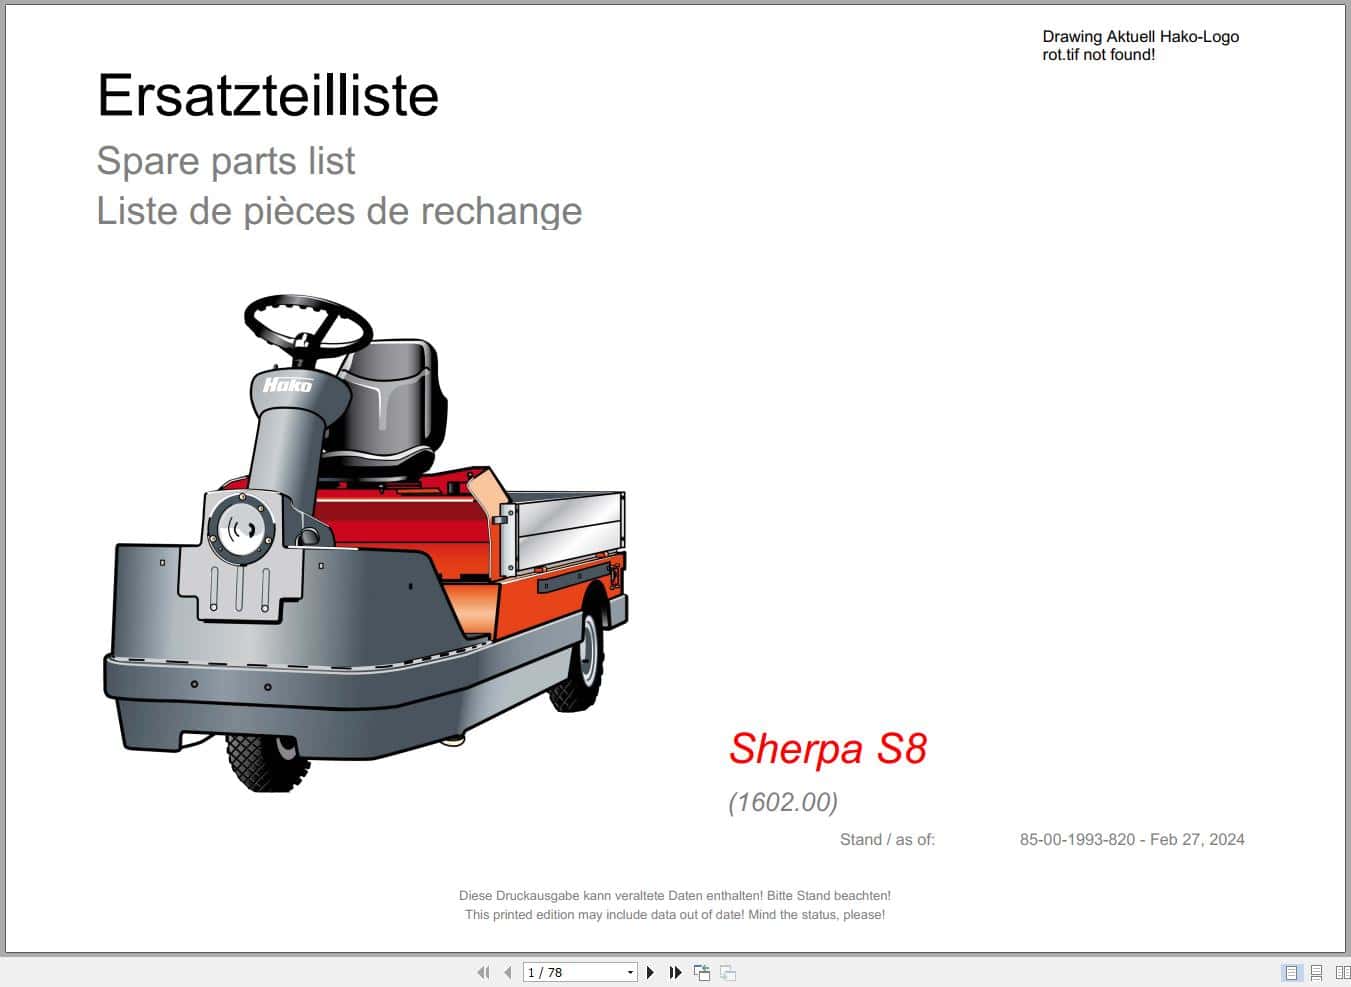Switch to two-page side-by-side view
This screenshot has height=987, width=1351.
coord(1342,972)
